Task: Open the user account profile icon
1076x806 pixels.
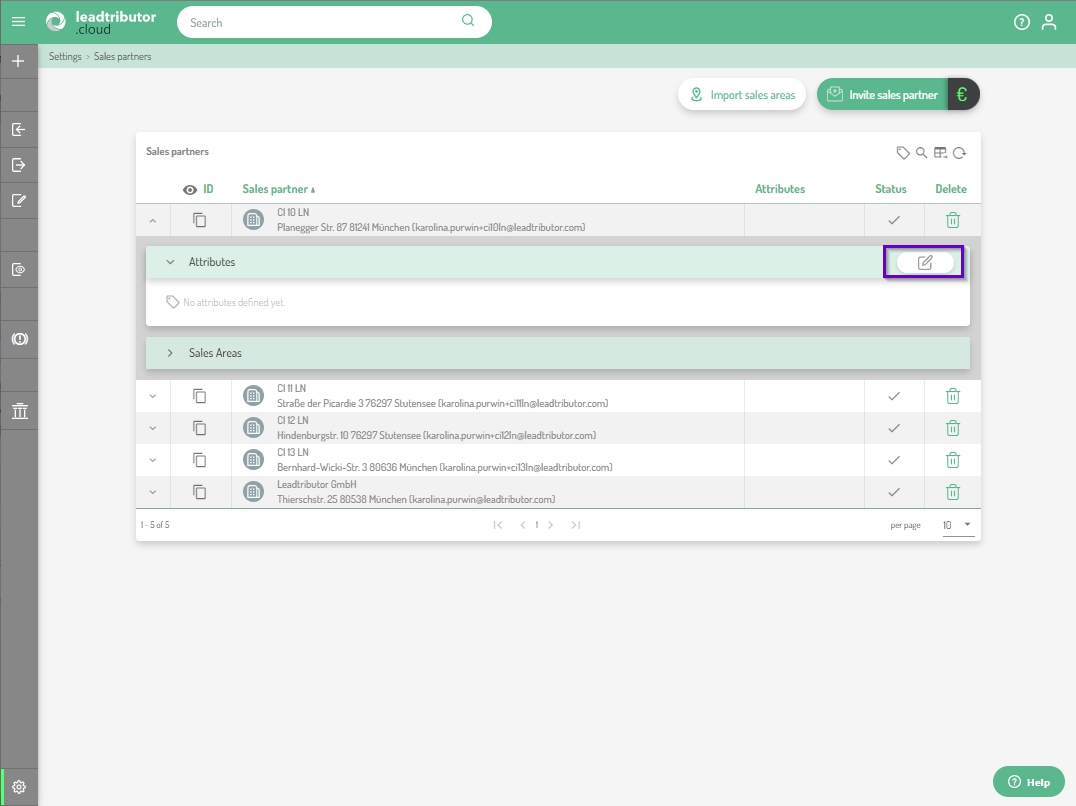Action: point(1049,22)
